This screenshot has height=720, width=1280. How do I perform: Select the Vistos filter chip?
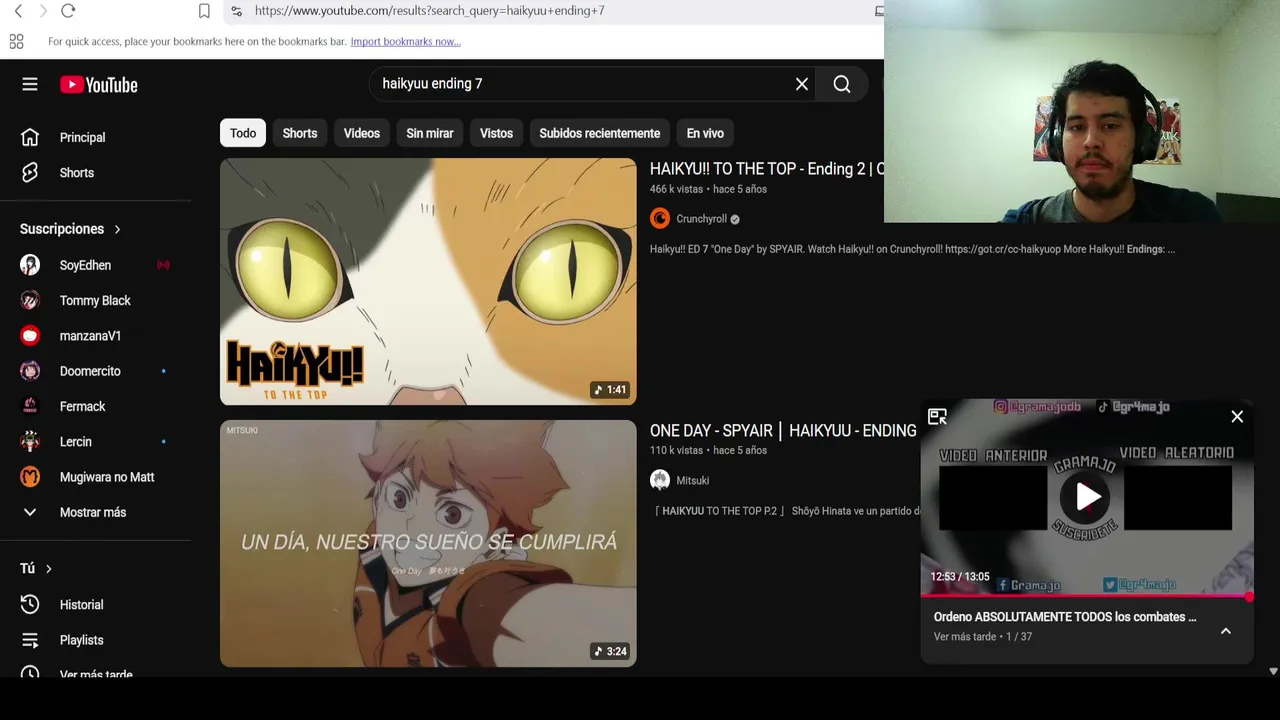pyautogui.click(x=496, y=133)
